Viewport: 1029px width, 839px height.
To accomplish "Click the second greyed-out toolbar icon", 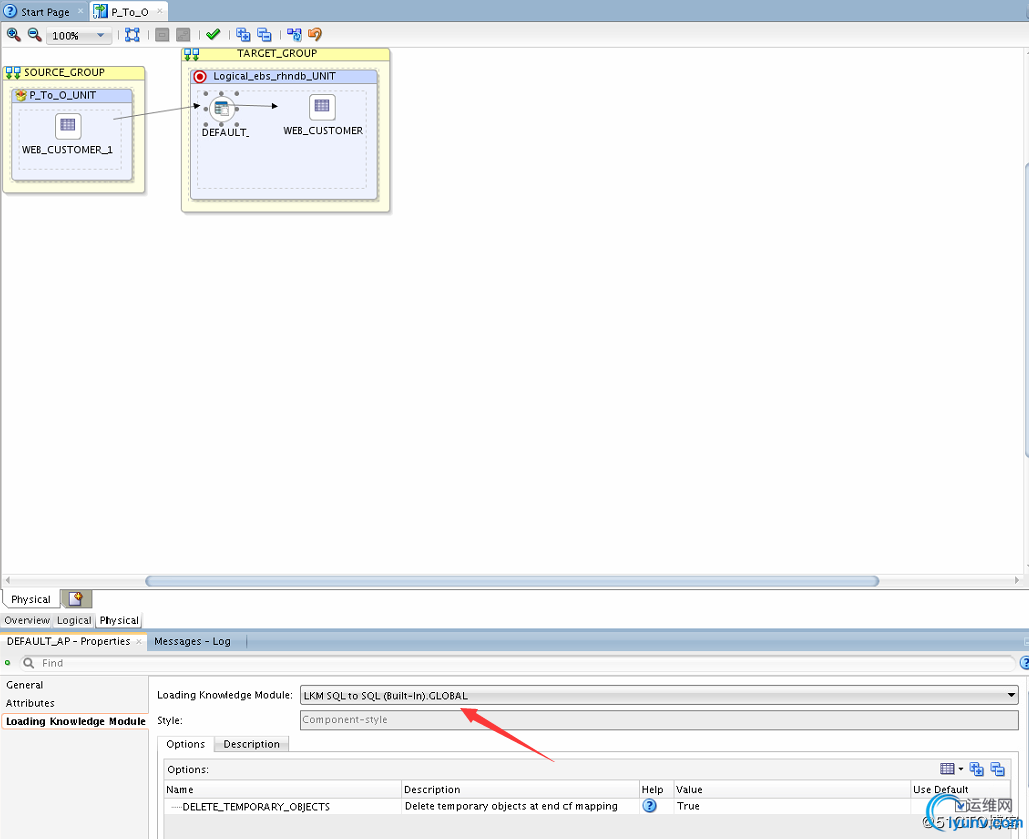I will [x=183, y=35].
